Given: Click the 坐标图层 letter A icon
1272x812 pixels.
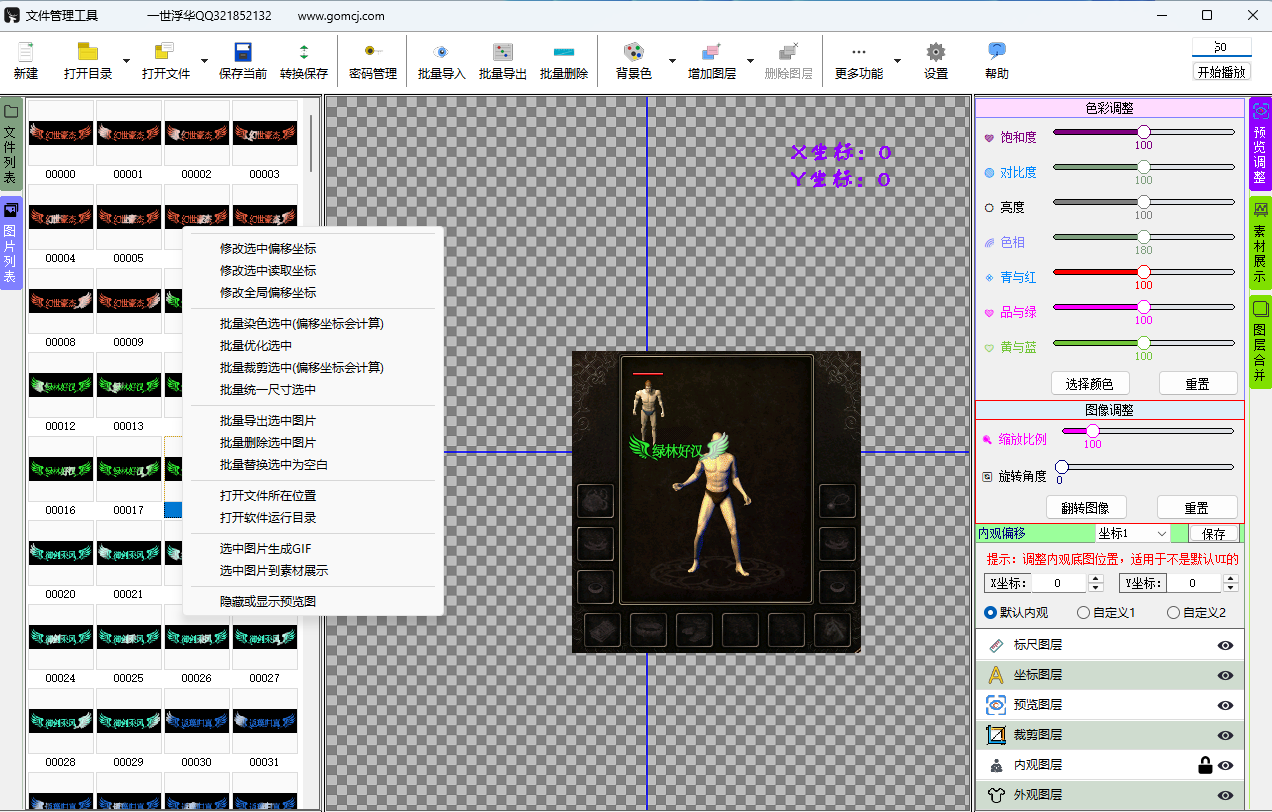Looking at the screenshot, I should point(996,675).
